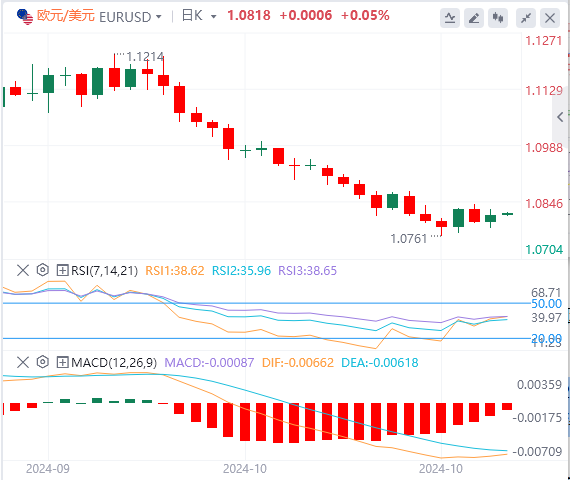Open RSI indicator settings gear
This screenshot has height=480, width=570.
43,270
